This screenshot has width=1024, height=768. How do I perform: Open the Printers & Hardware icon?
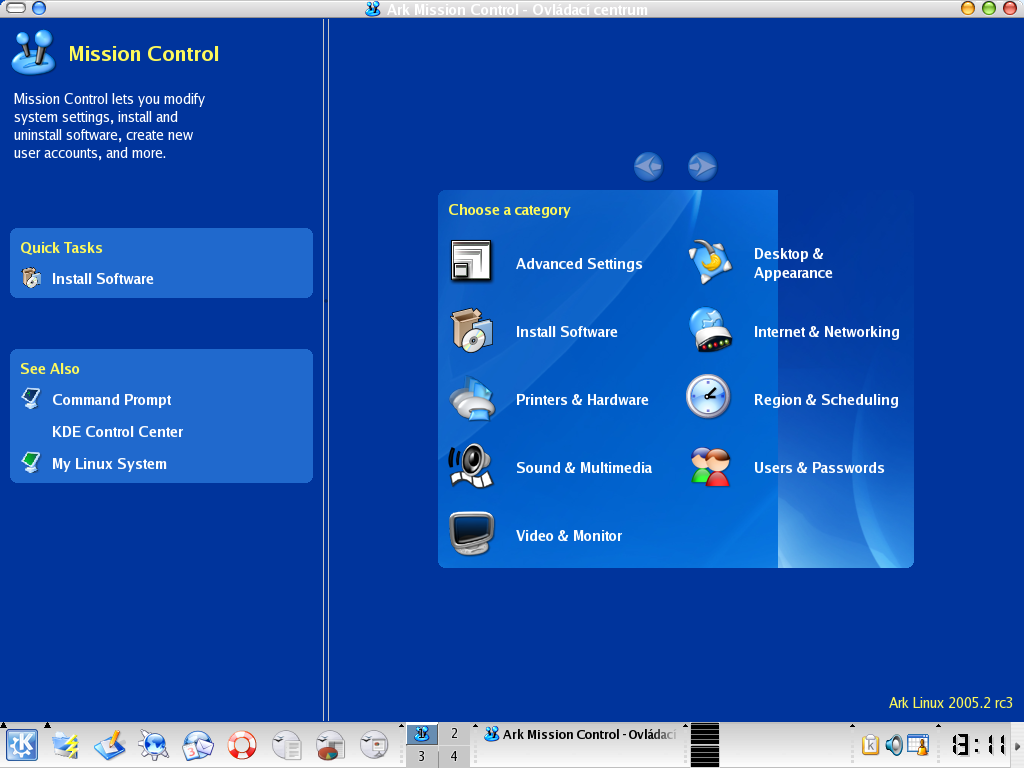[x=472, y=398]
